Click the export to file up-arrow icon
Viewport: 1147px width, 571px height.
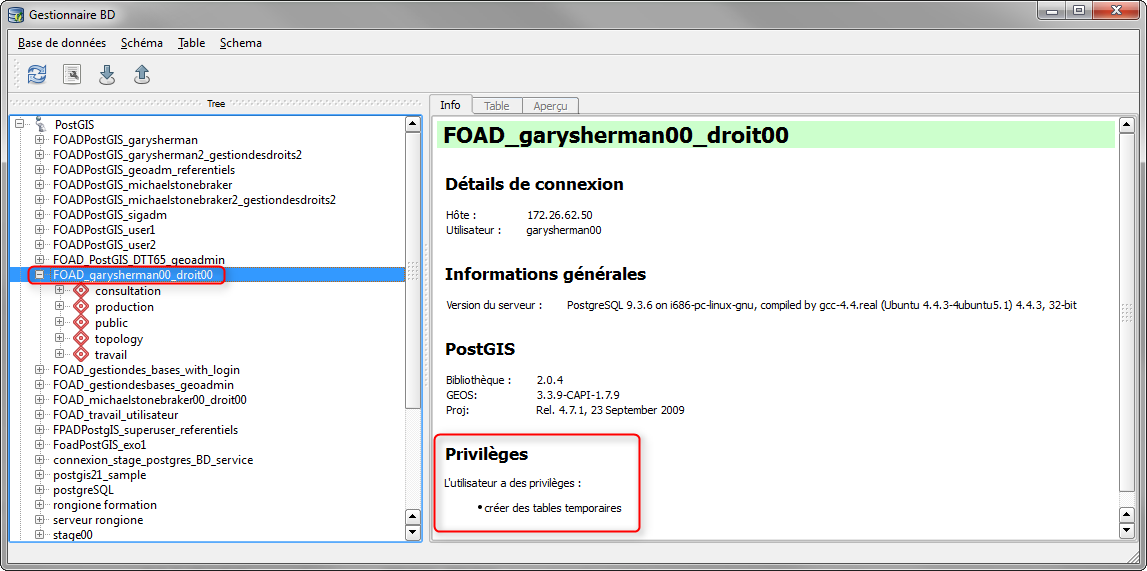pos(142,74)
